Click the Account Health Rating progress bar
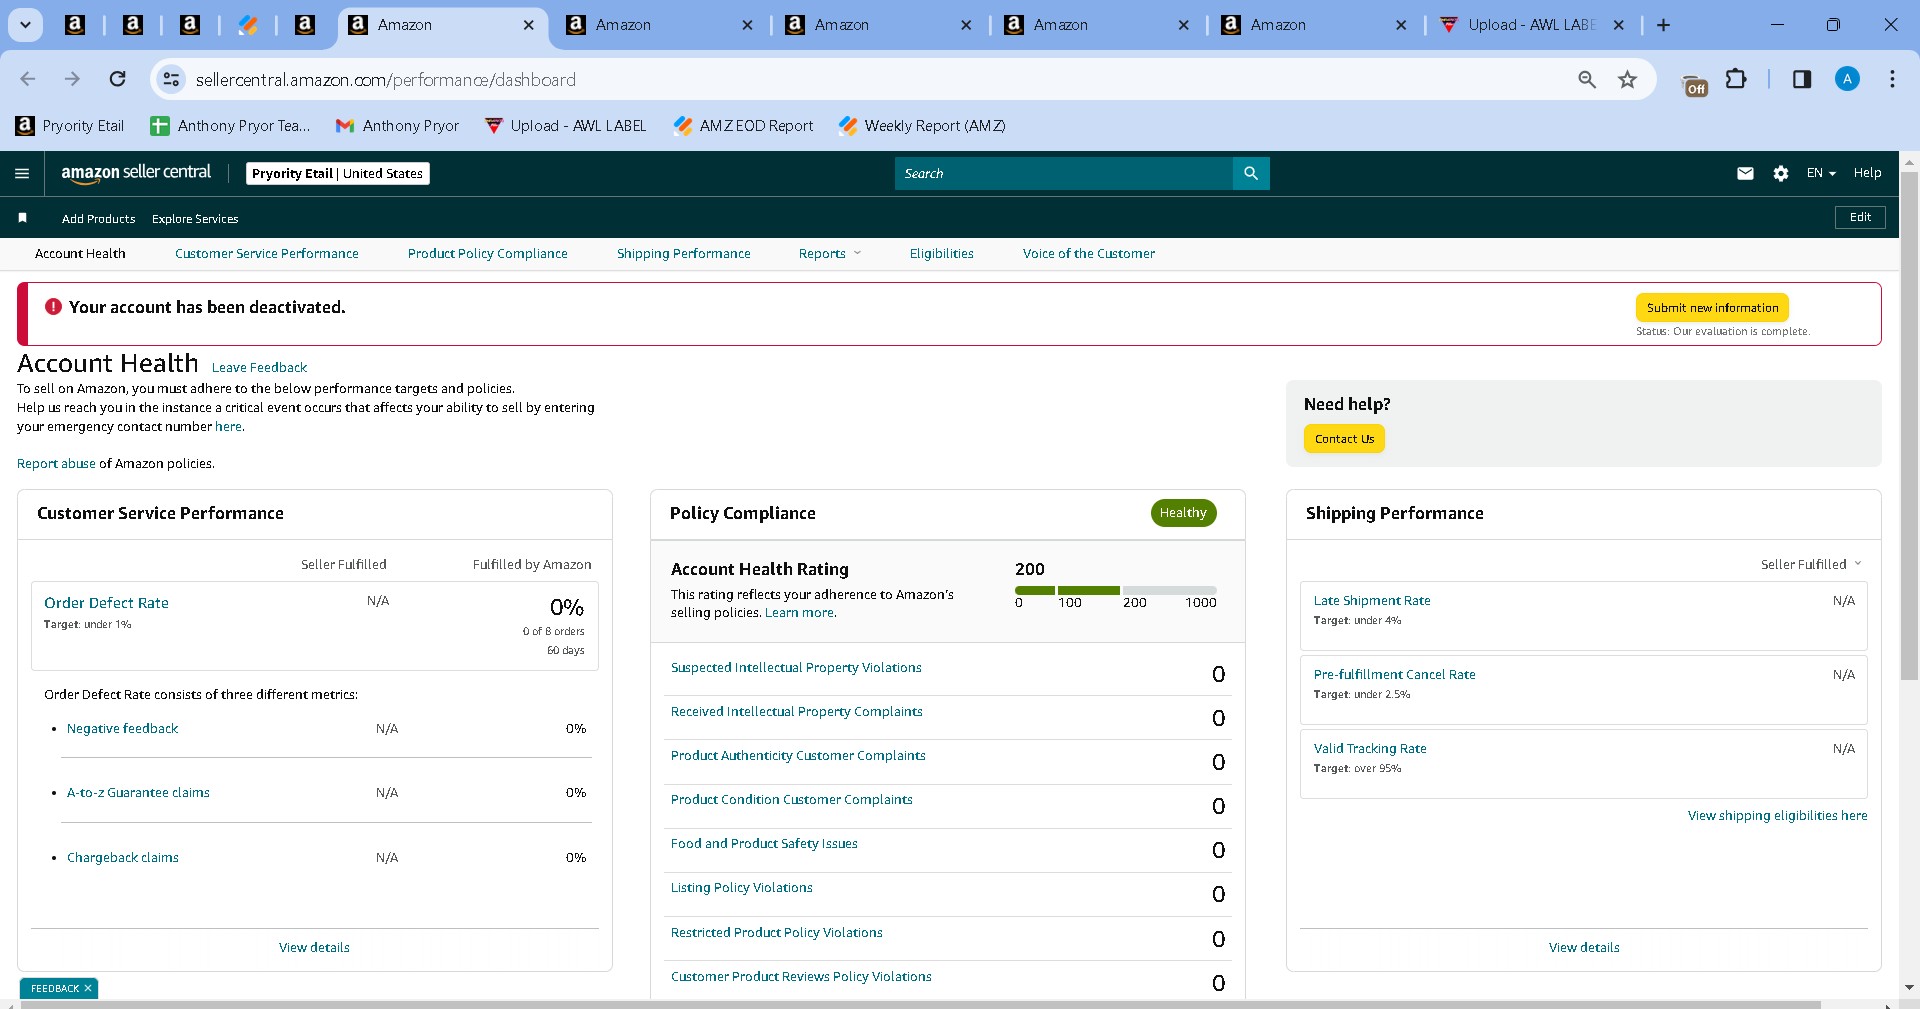1920x1009 pixels. pos(1116,590)
